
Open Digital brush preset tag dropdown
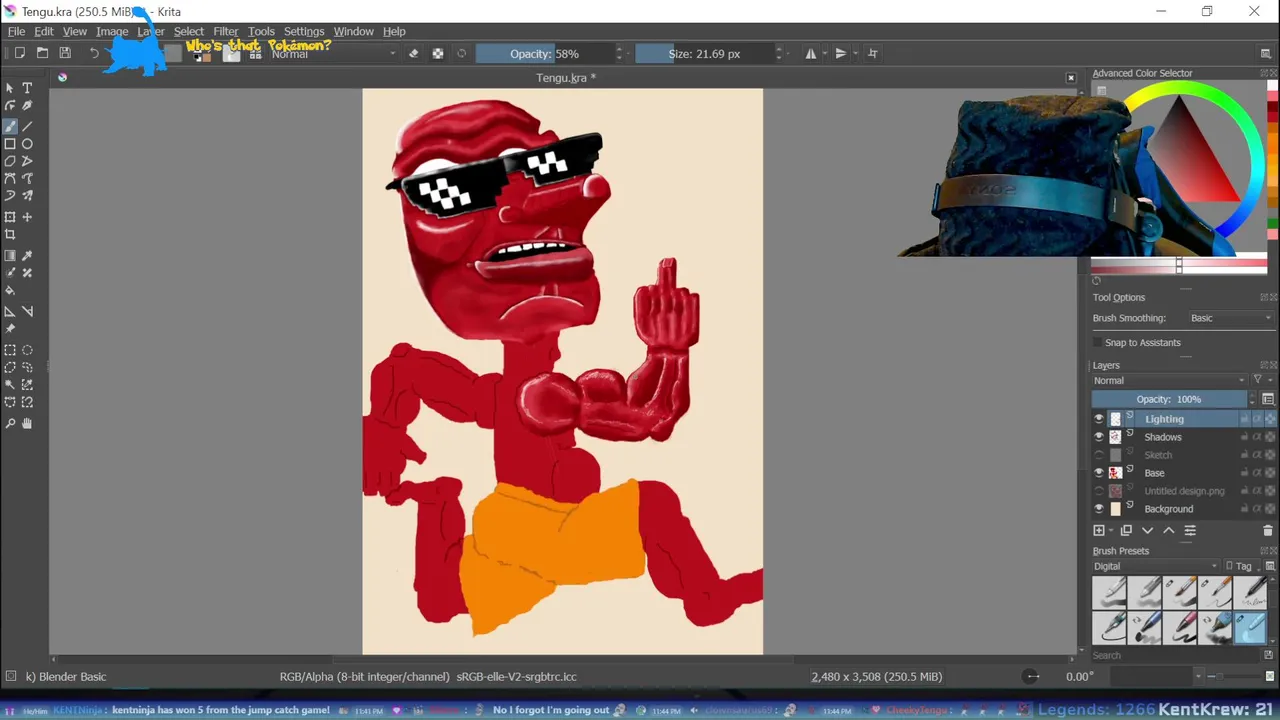tap(1156, 566)
